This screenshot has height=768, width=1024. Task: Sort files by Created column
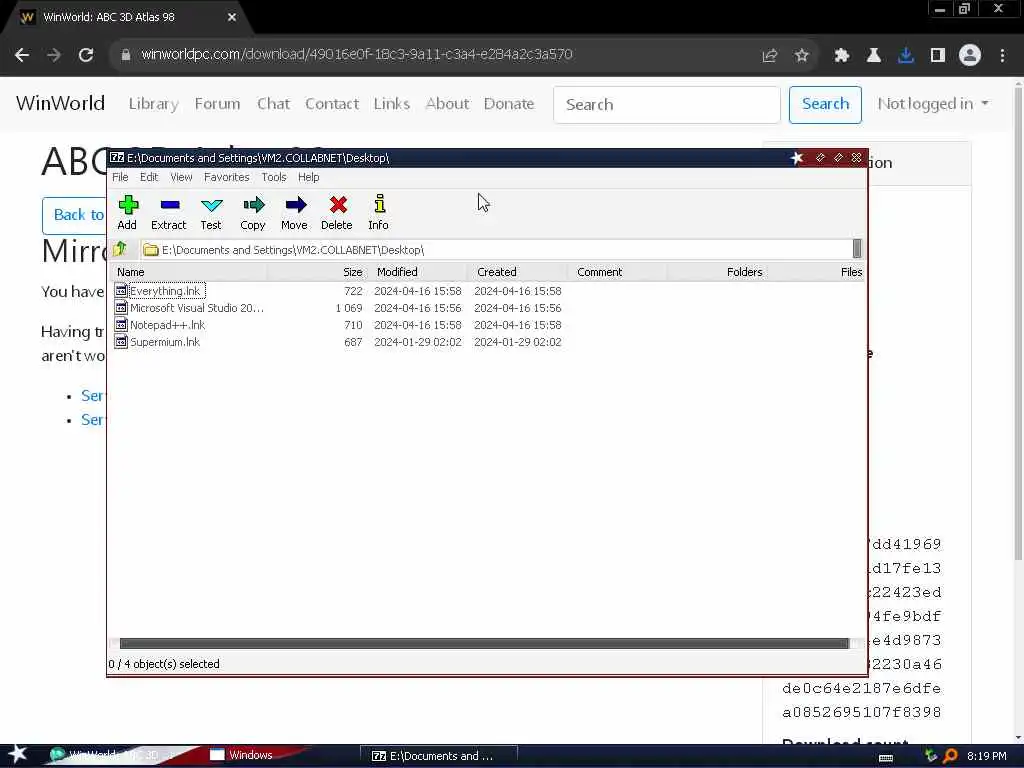(517, 272)
